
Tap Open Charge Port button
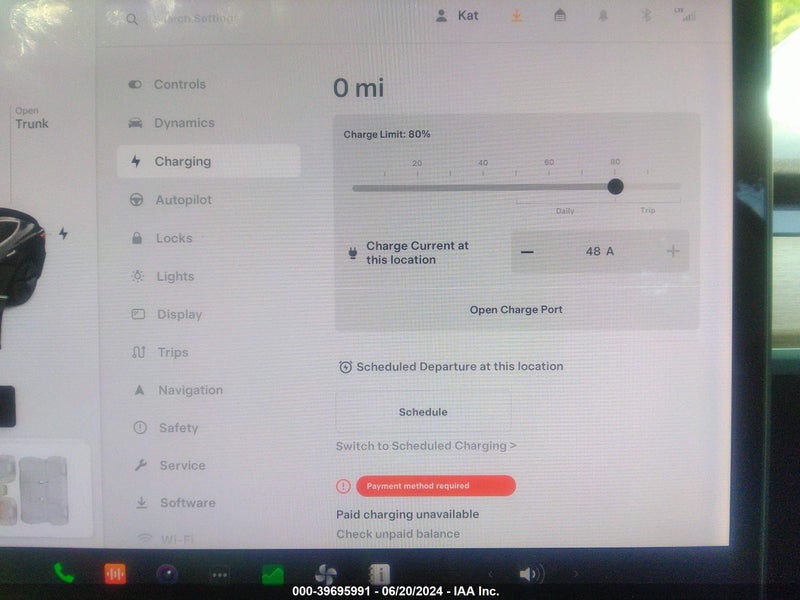(x=516, y=310)
